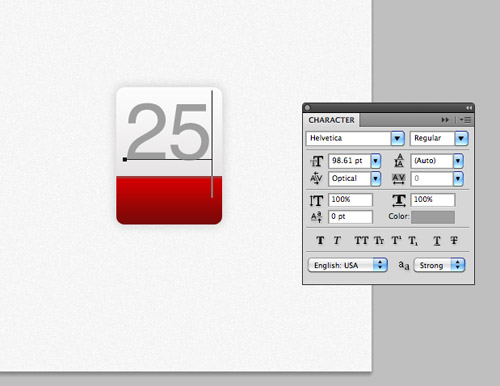The height and width of the screenshot is (386, 500).
Task: Click the tracking AV icon
Action: pos(399,179)
